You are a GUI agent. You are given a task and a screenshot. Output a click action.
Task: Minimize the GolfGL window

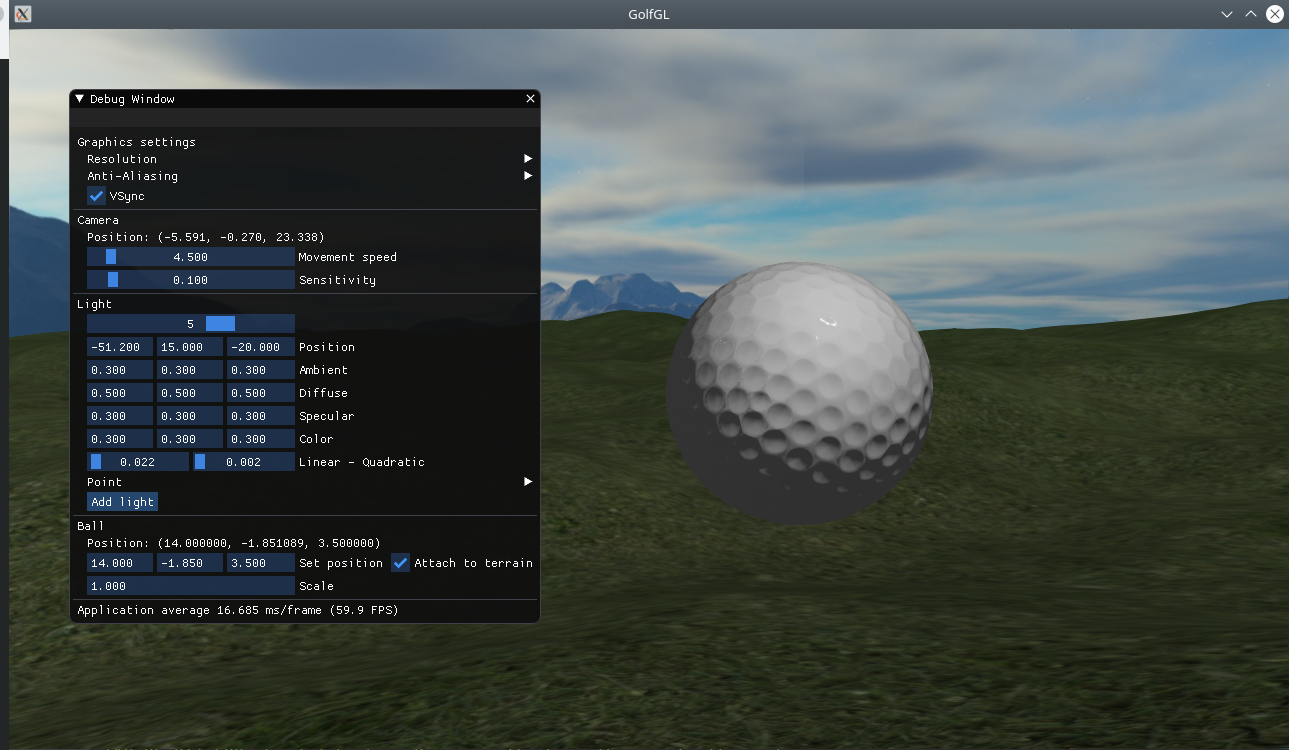pyautogui.click(x=1227, y=14)
